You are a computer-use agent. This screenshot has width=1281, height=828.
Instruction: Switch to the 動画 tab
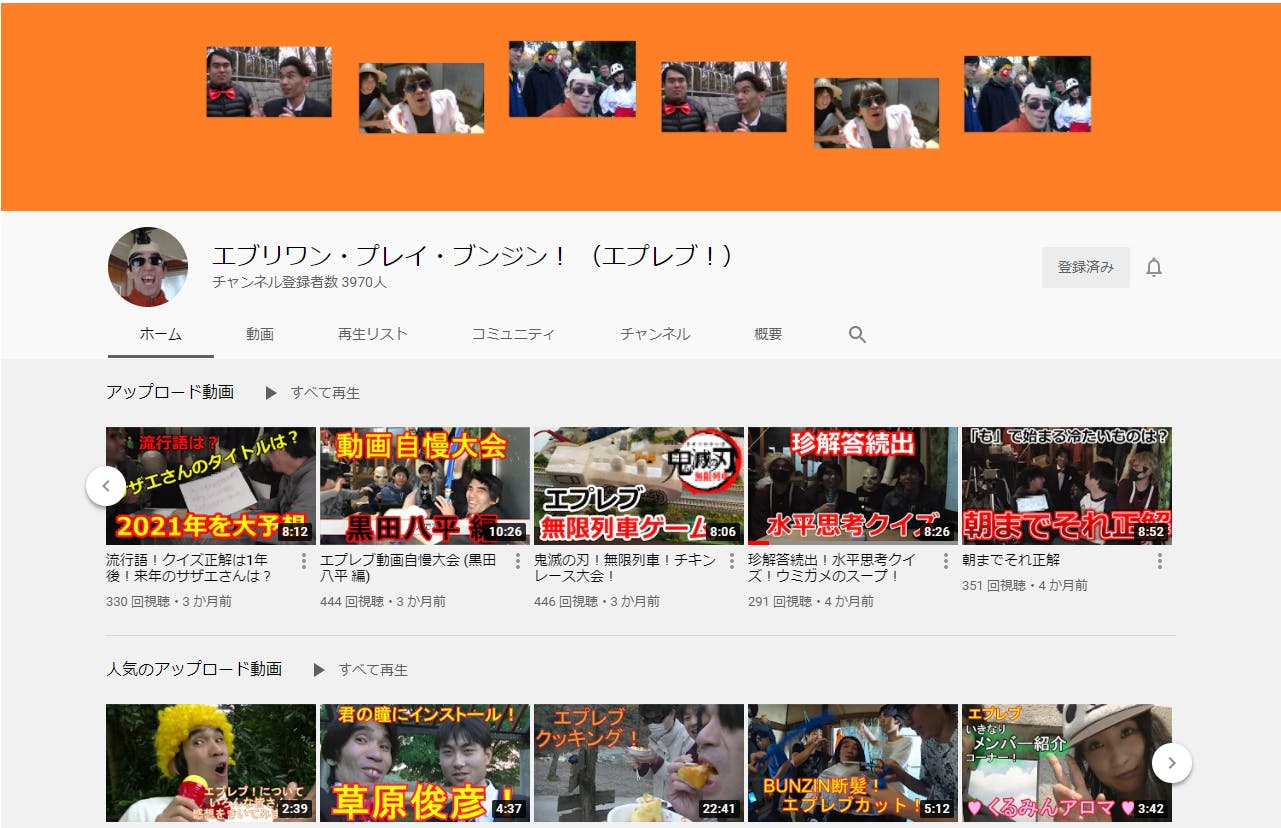coord(260,334)
